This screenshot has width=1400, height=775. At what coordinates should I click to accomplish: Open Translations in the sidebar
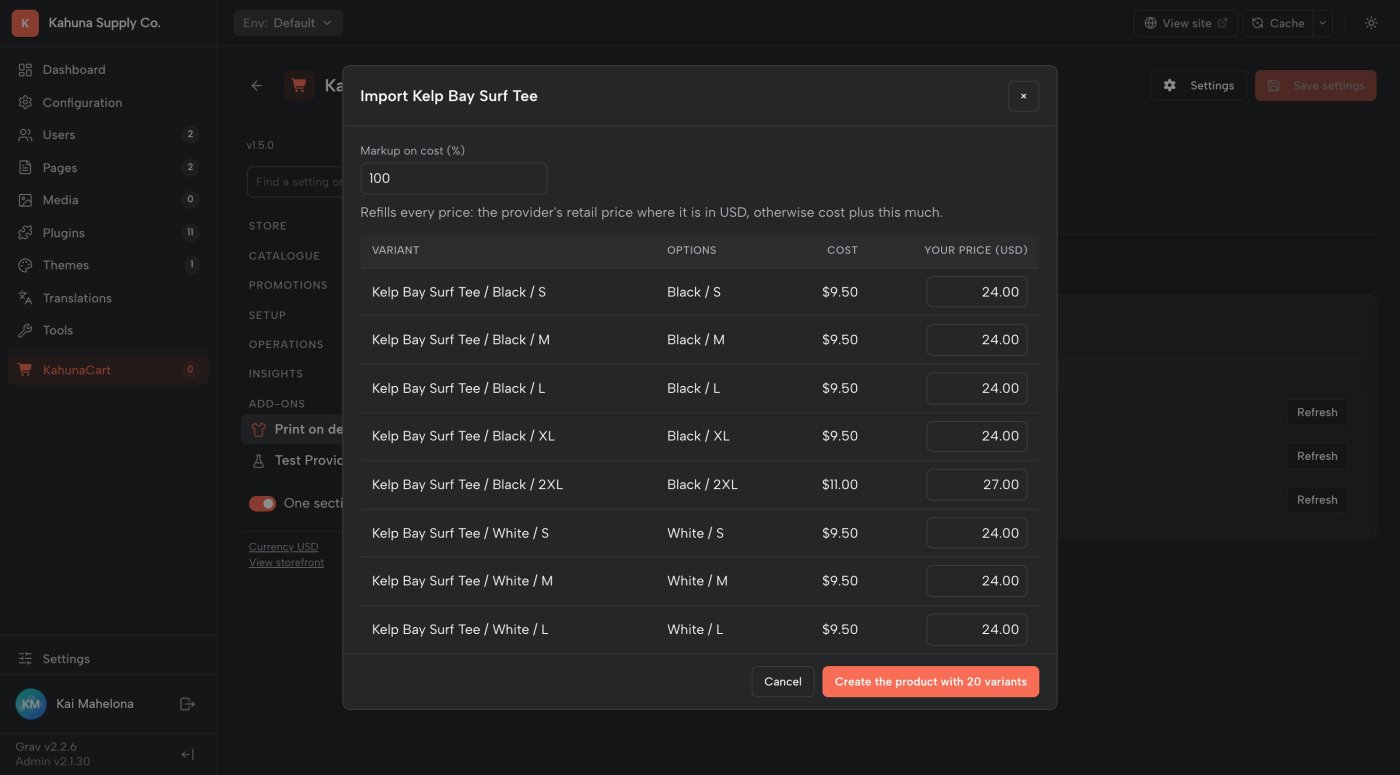[108, 298]
